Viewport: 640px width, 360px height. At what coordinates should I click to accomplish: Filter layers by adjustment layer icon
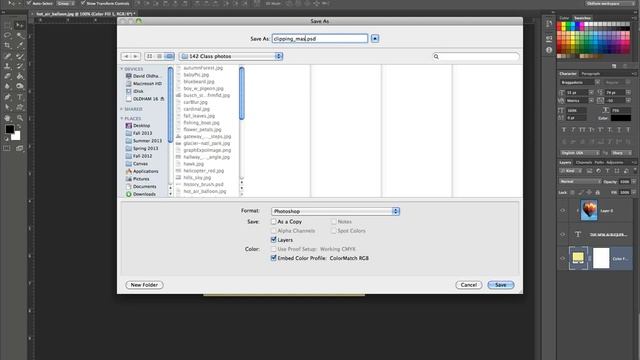pos(599,171)
